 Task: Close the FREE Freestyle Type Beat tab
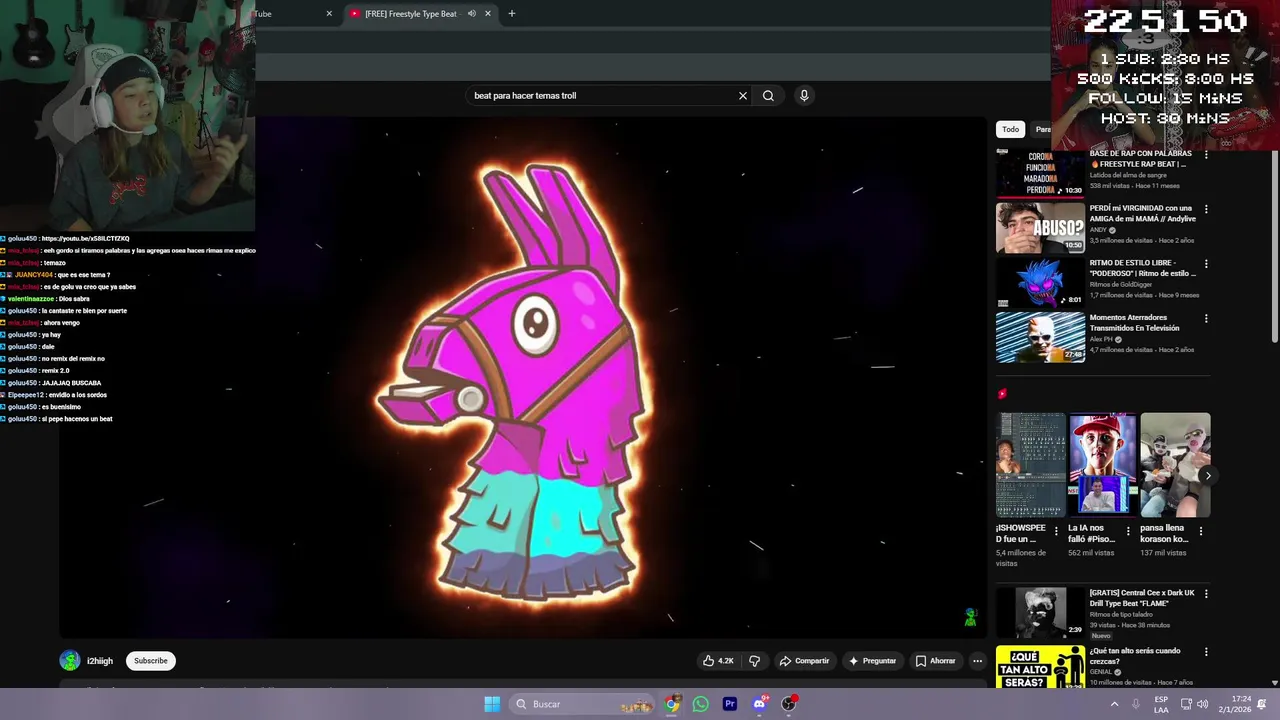tap(488, 14)
